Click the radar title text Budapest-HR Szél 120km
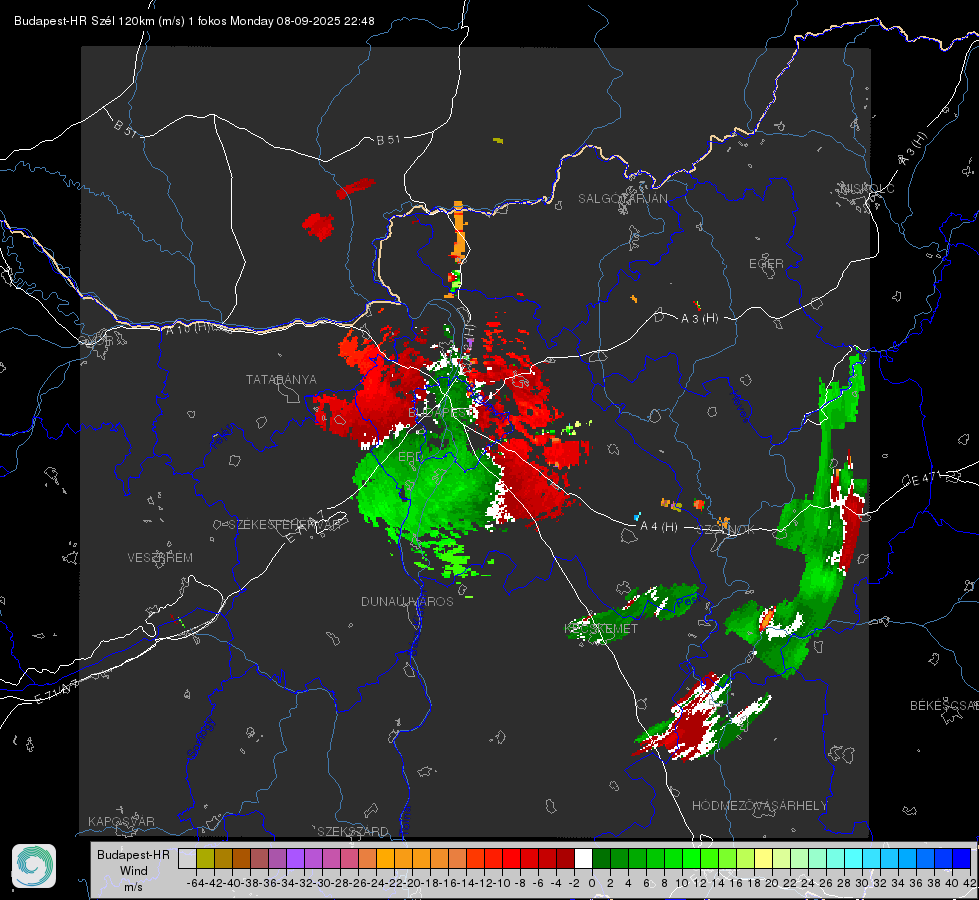The width and height of the screenshot is (979, 900). (84, 21)
